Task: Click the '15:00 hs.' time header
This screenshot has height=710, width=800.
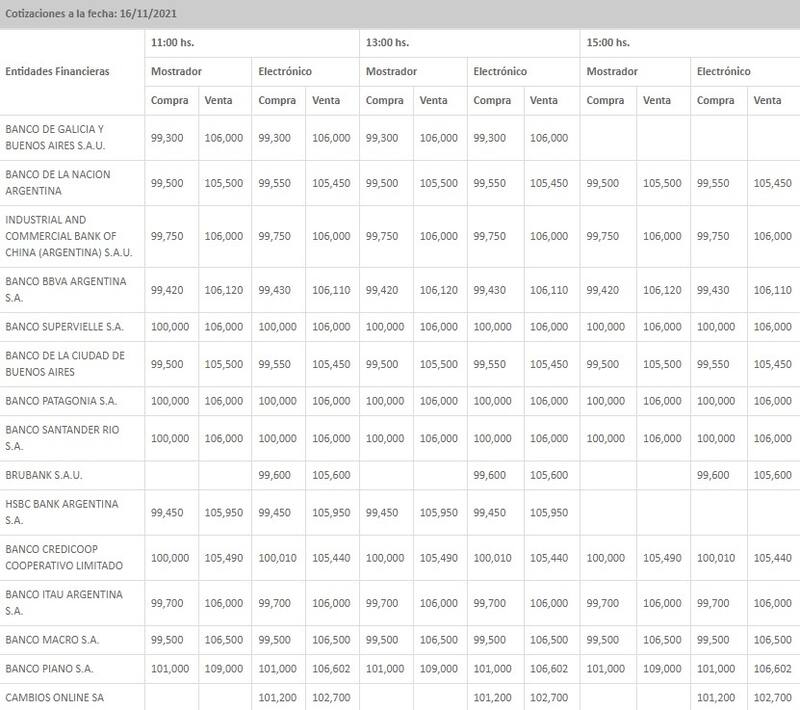Action: [x=608, y=43]
